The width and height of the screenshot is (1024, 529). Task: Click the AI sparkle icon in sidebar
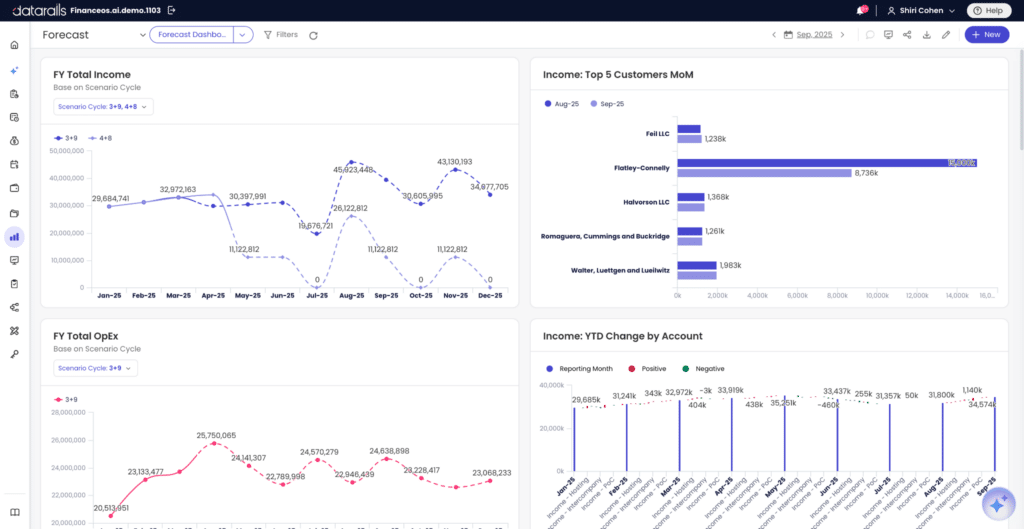coord(14,70)
